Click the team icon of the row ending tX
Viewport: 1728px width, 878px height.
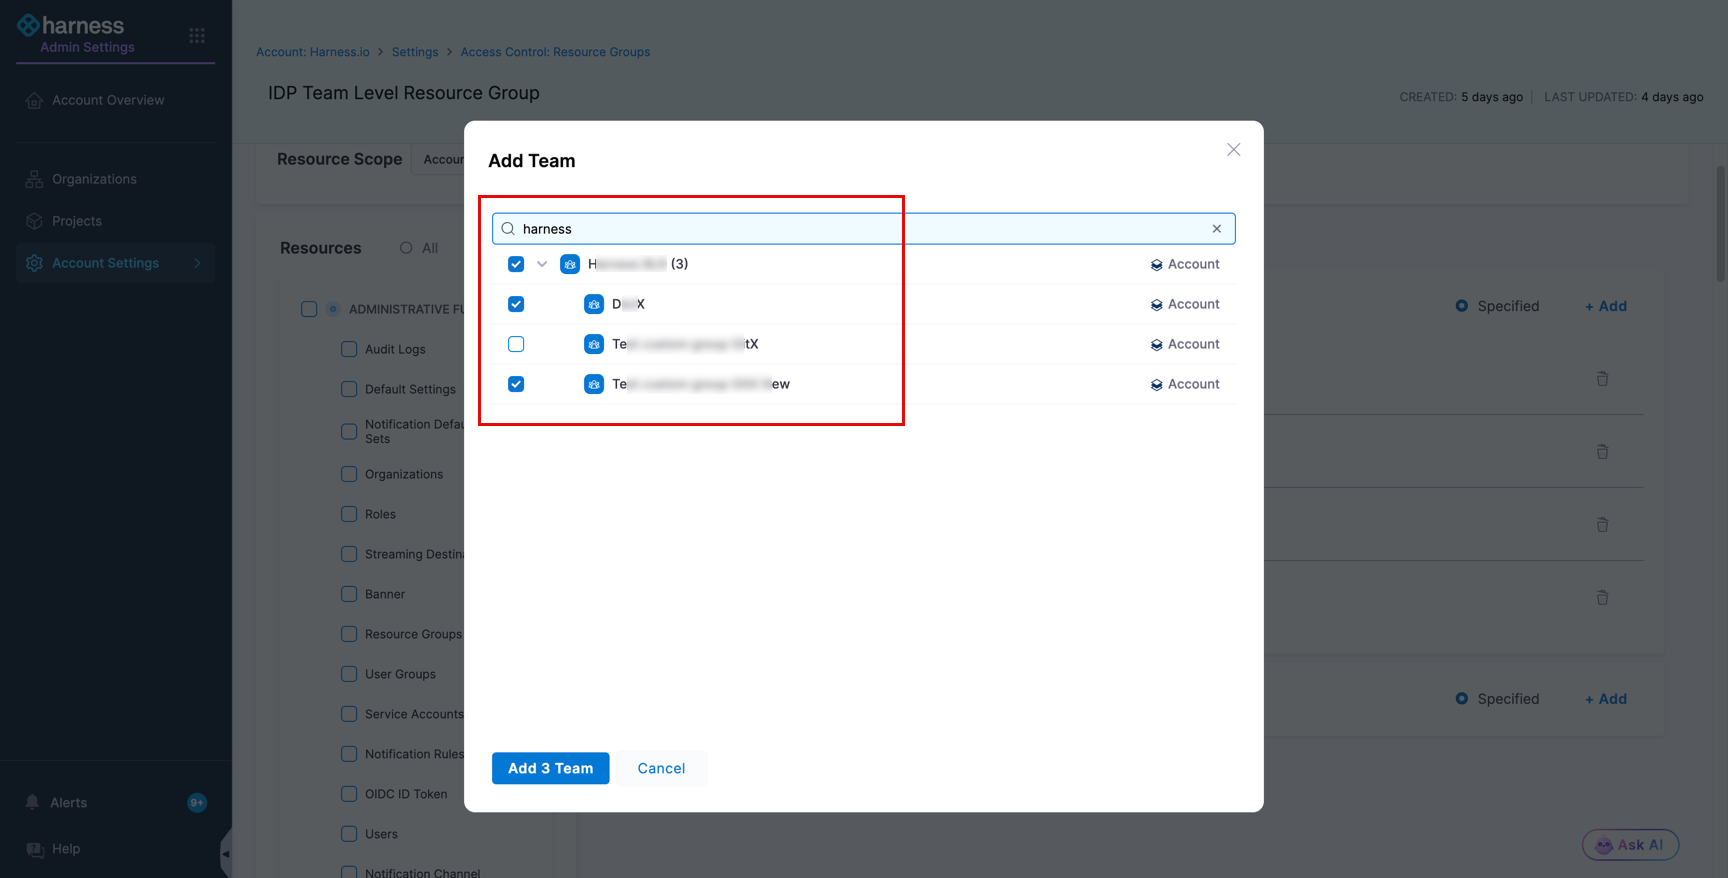[594, 344]
